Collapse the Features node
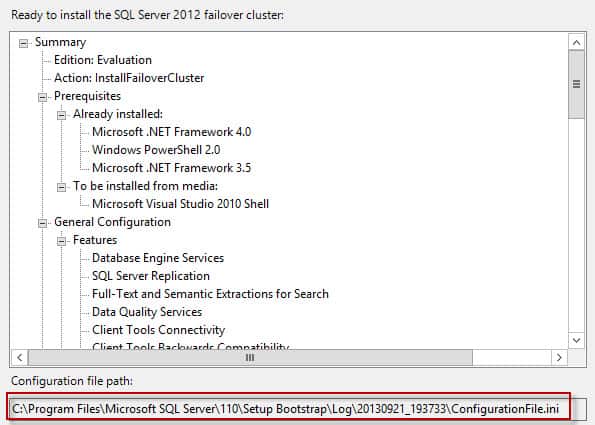Image resolution: width=595 pixels, height=425 pixels. click(61, 241)
